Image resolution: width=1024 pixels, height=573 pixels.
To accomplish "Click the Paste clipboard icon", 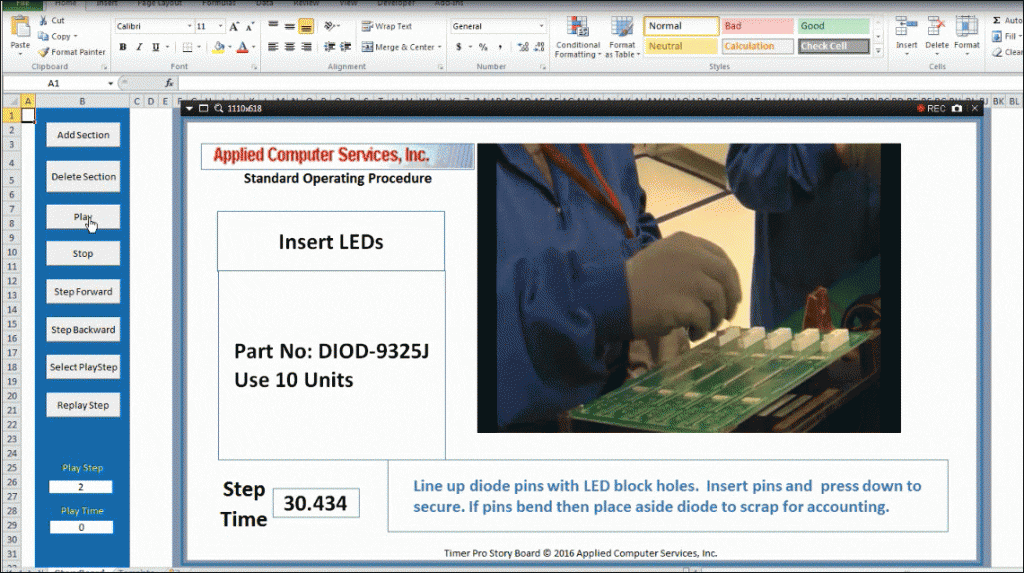I will pyautogui.click(x=19, y=29).
